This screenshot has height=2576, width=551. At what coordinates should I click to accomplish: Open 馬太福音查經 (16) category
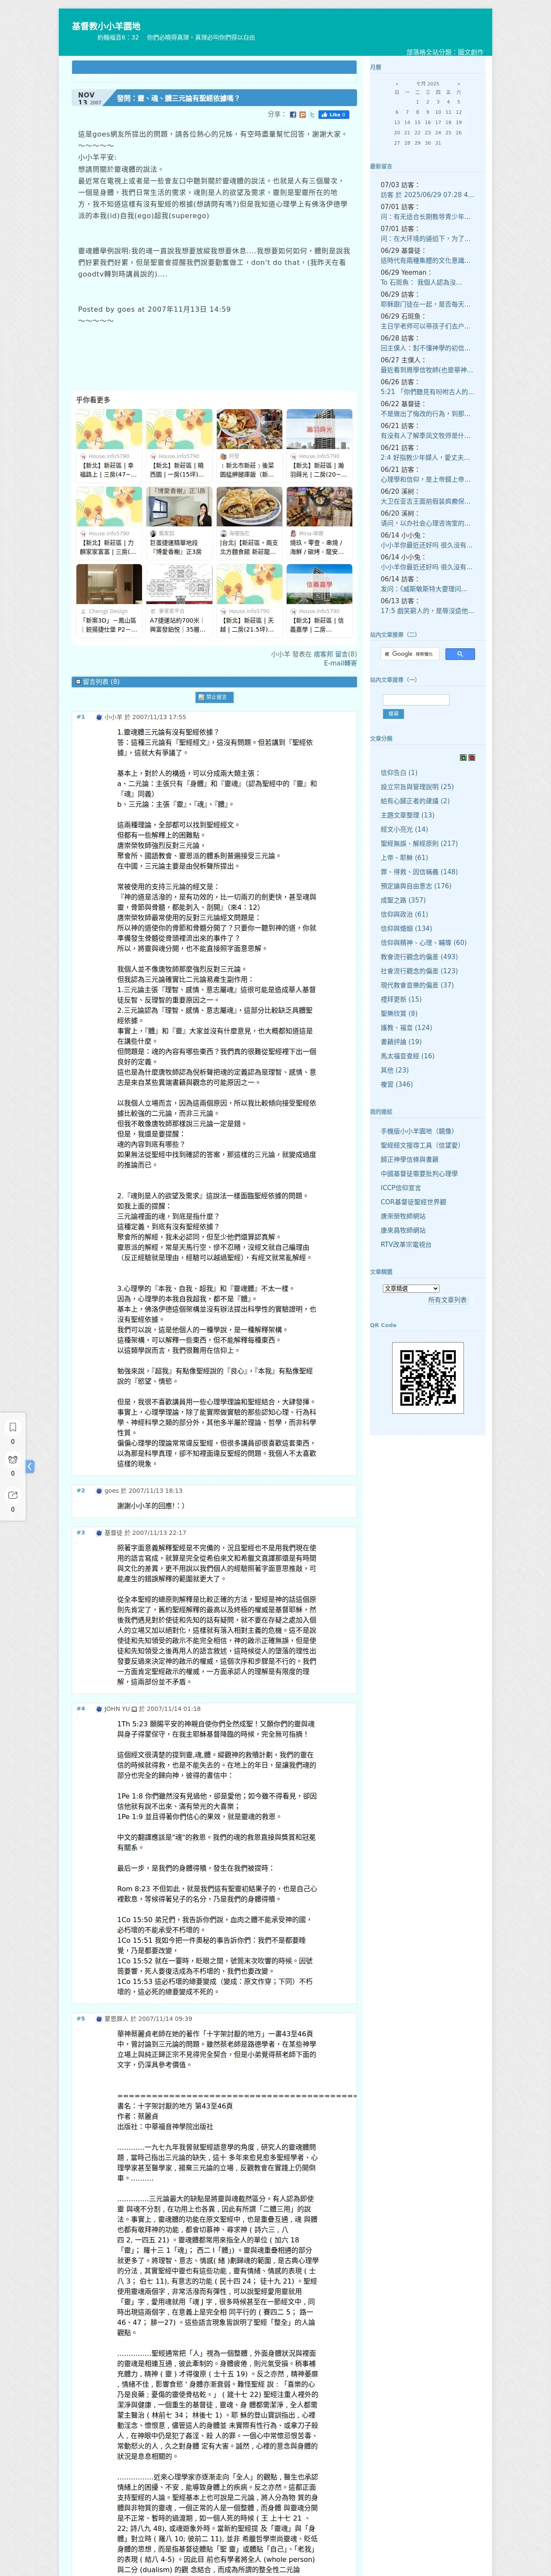(x=407, y=1056)
